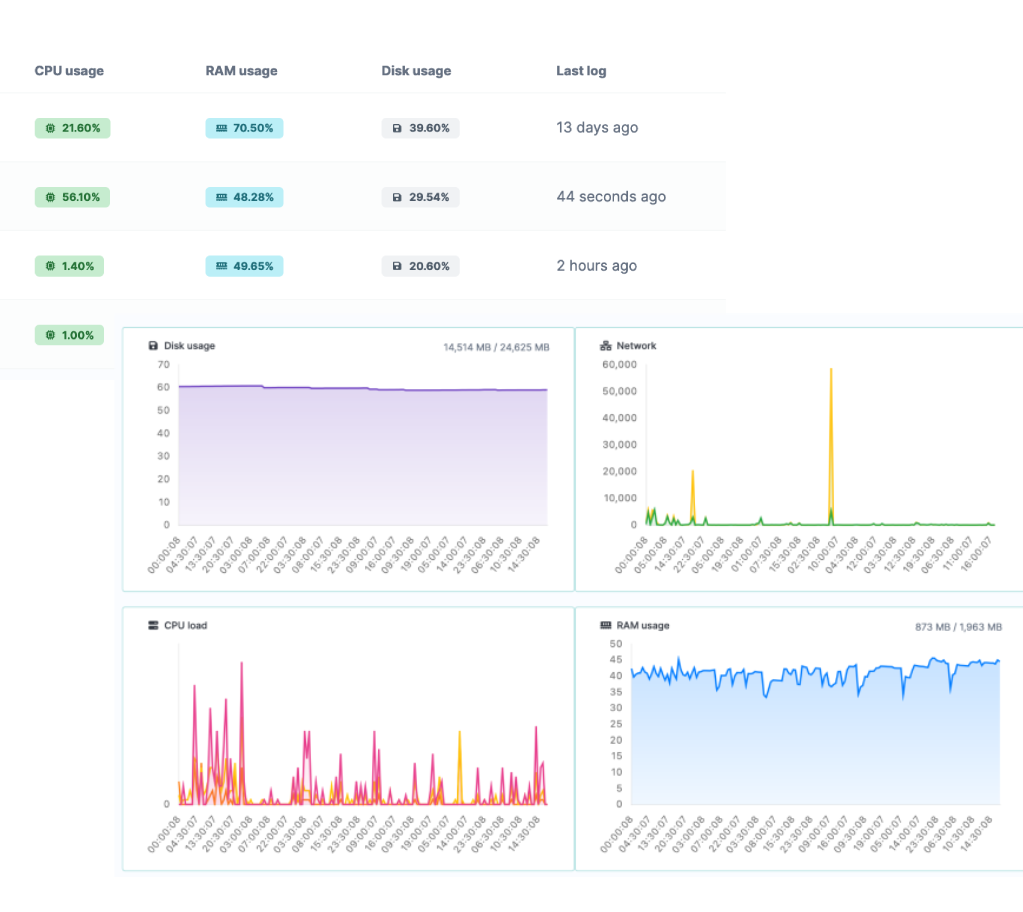This screenshot has height=912, width=1023.
Task: Click the server icon beside CPU load title
Action: (x=153, y=626)
